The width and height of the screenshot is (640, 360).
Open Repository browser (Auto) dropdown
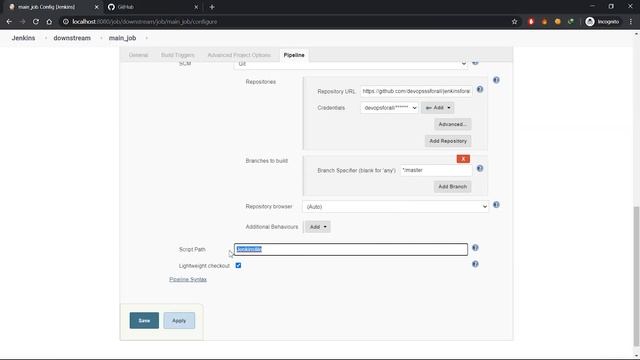pyautogui.click(x=395, y=207)
